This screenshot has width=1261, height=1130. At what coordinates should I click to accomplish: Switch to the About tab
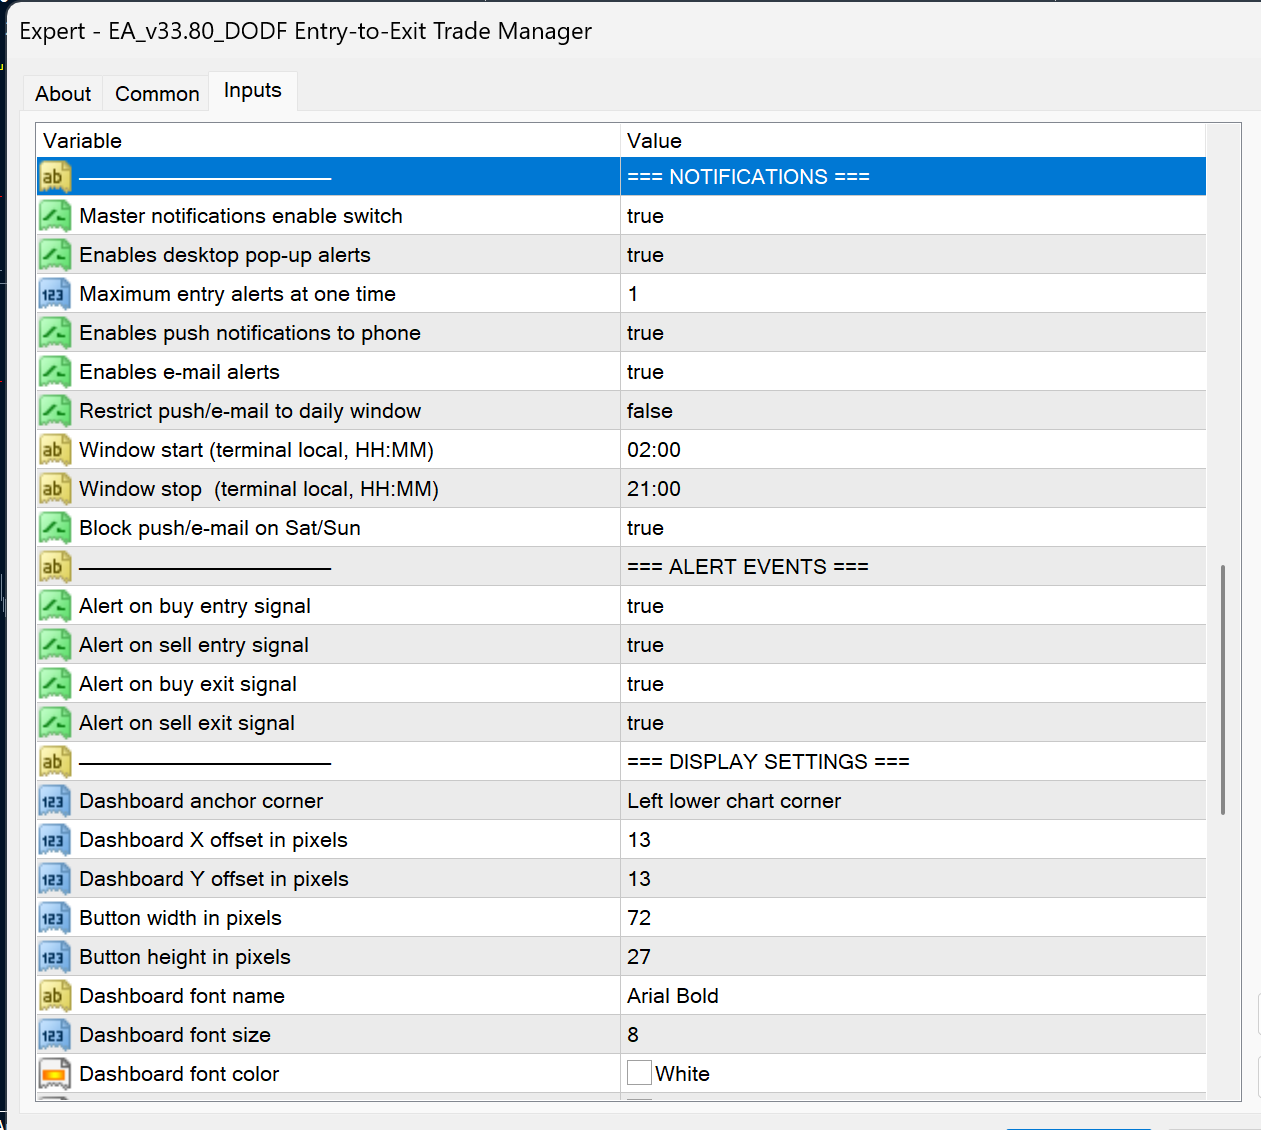(63, 94)
